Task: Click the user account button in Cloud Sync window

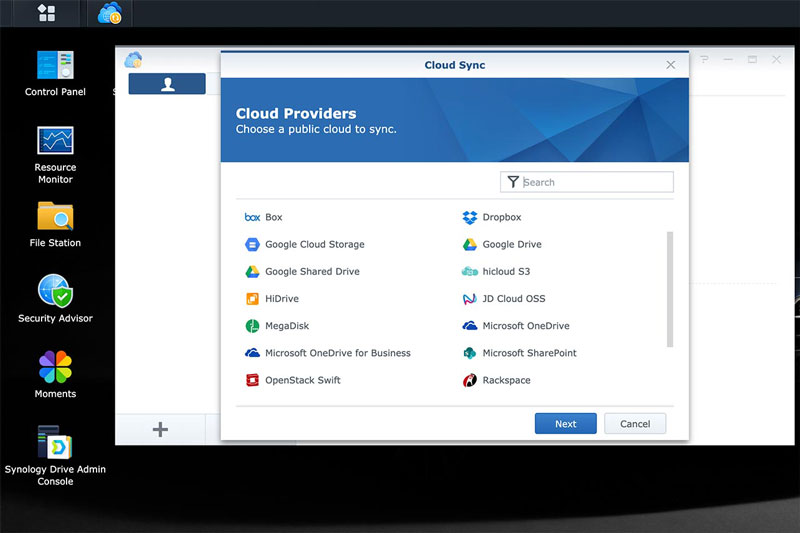Action: (x=167, y=84)
